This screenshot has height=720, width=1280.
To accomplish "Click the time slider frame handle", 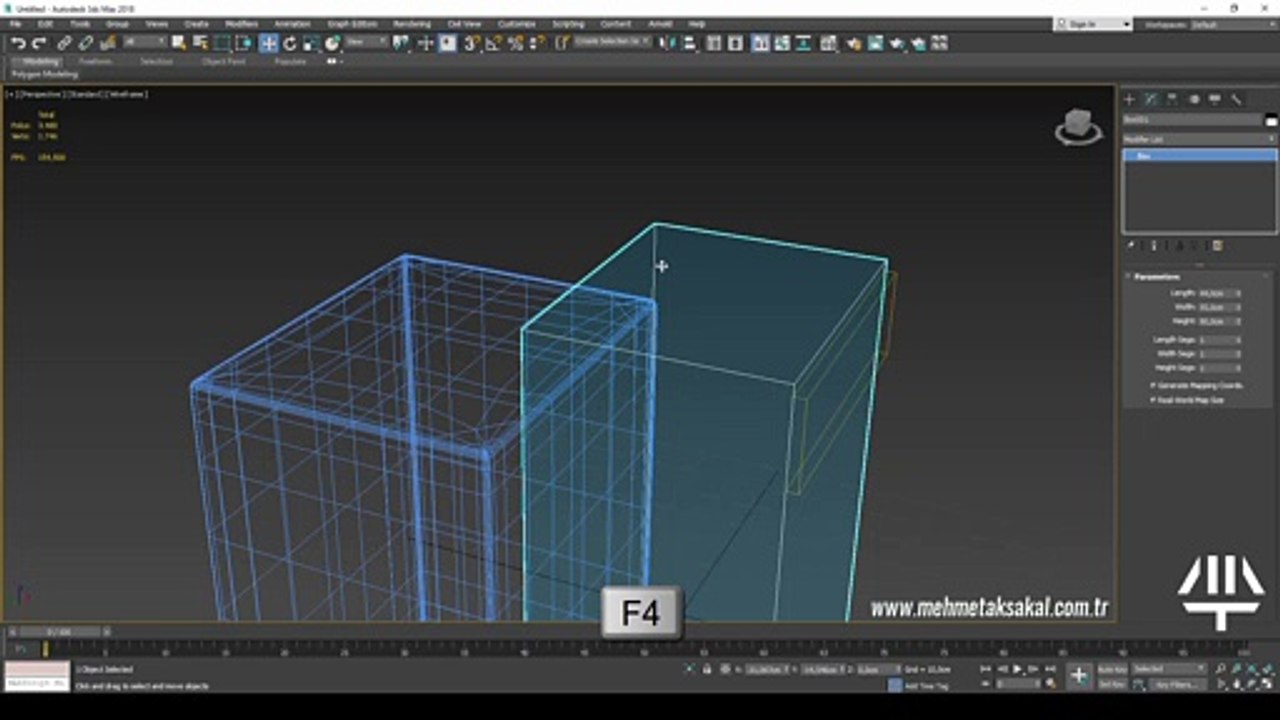I will pyautogui.click(x=60, y=631).
